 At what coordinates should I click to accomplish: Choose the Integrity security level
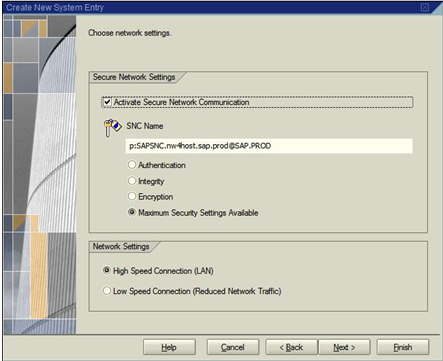coord(132,181)
